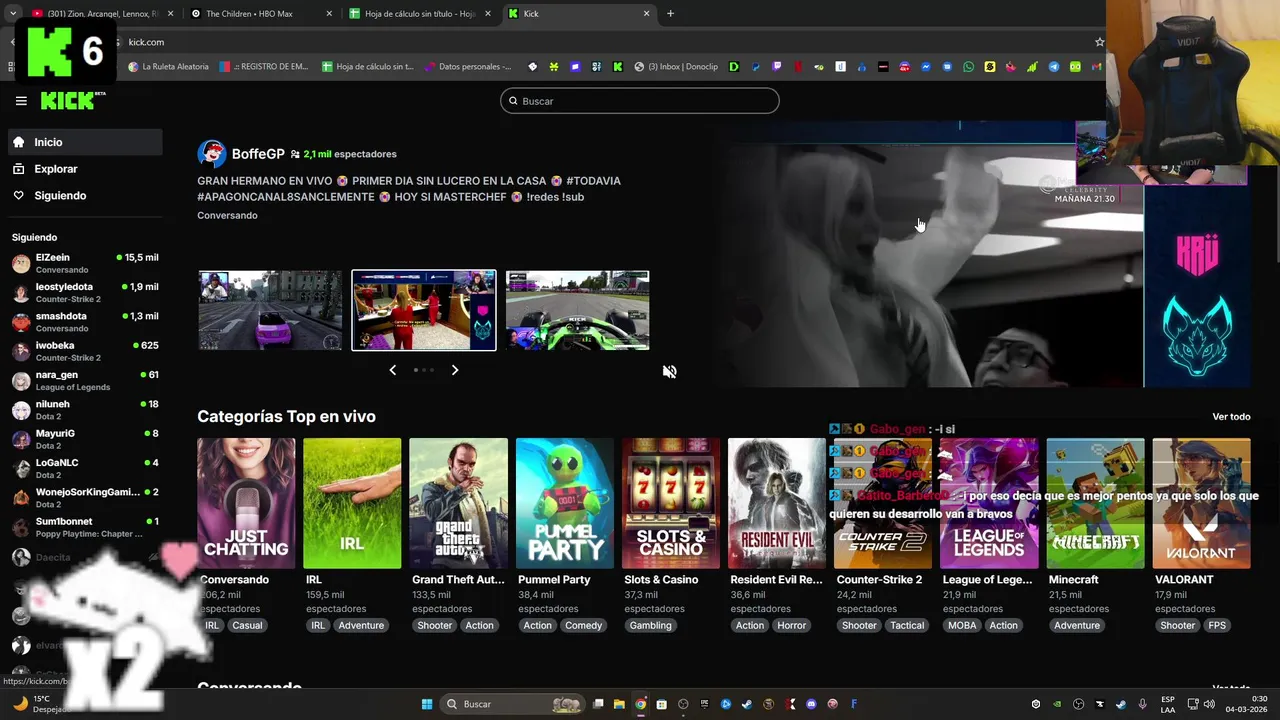Click the Horror tag under Resident Evil

791,626
